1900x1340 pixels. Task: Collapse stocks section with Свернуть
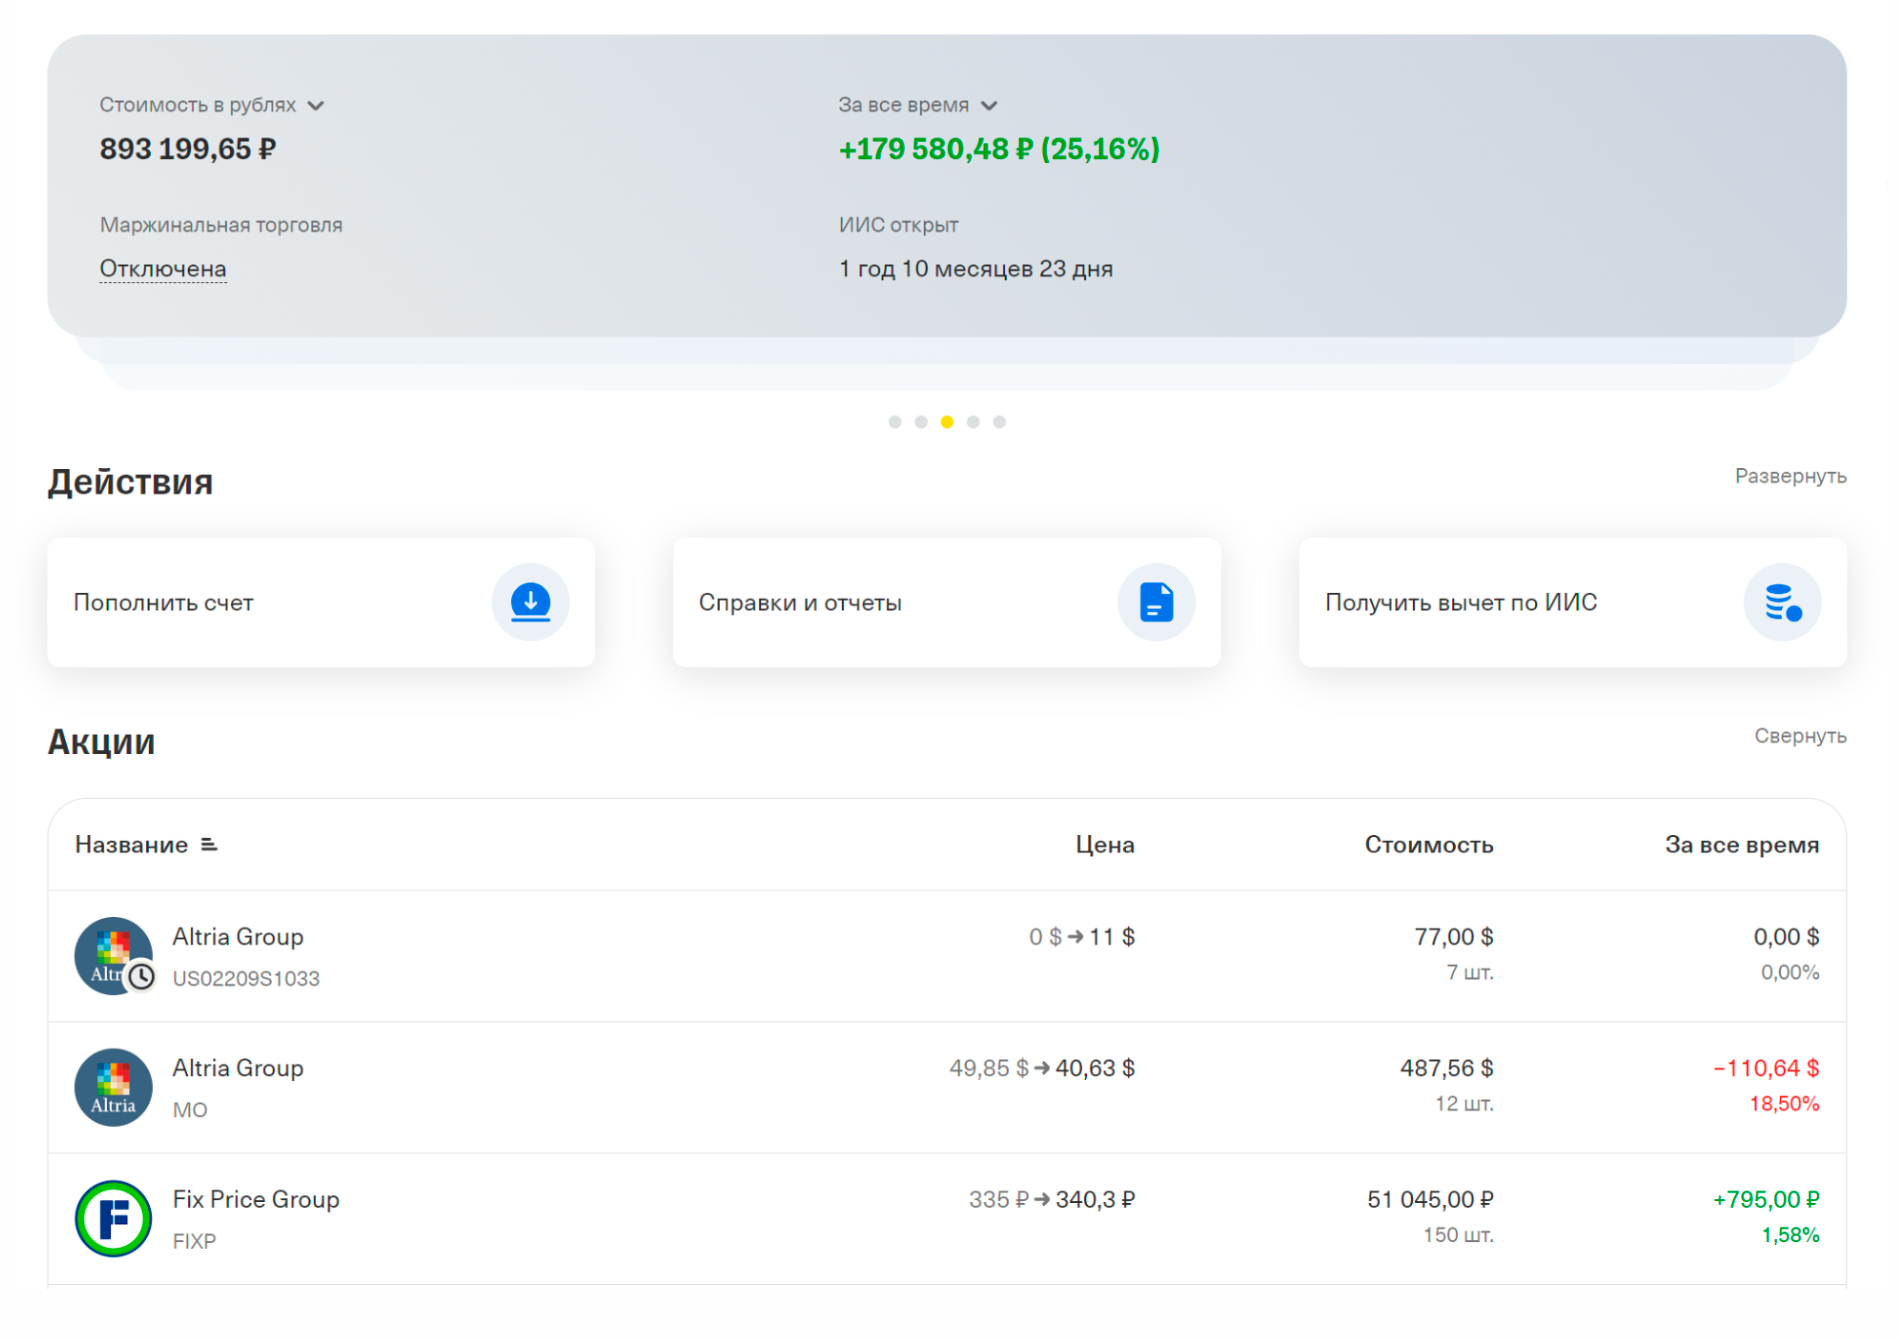coord(1800,736)
